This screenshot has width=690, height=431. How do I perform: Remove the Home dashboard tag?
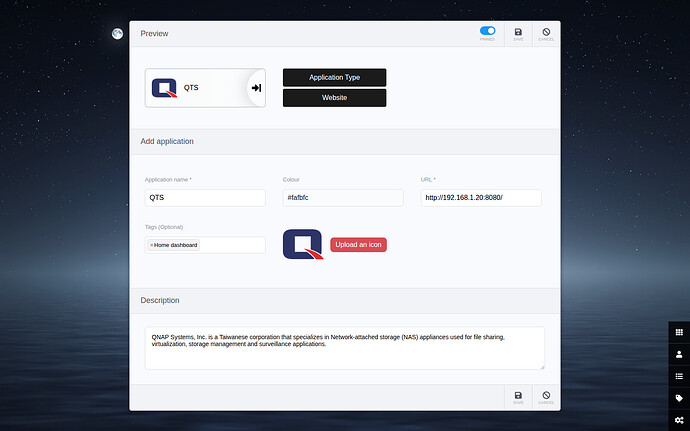point(151,245)
